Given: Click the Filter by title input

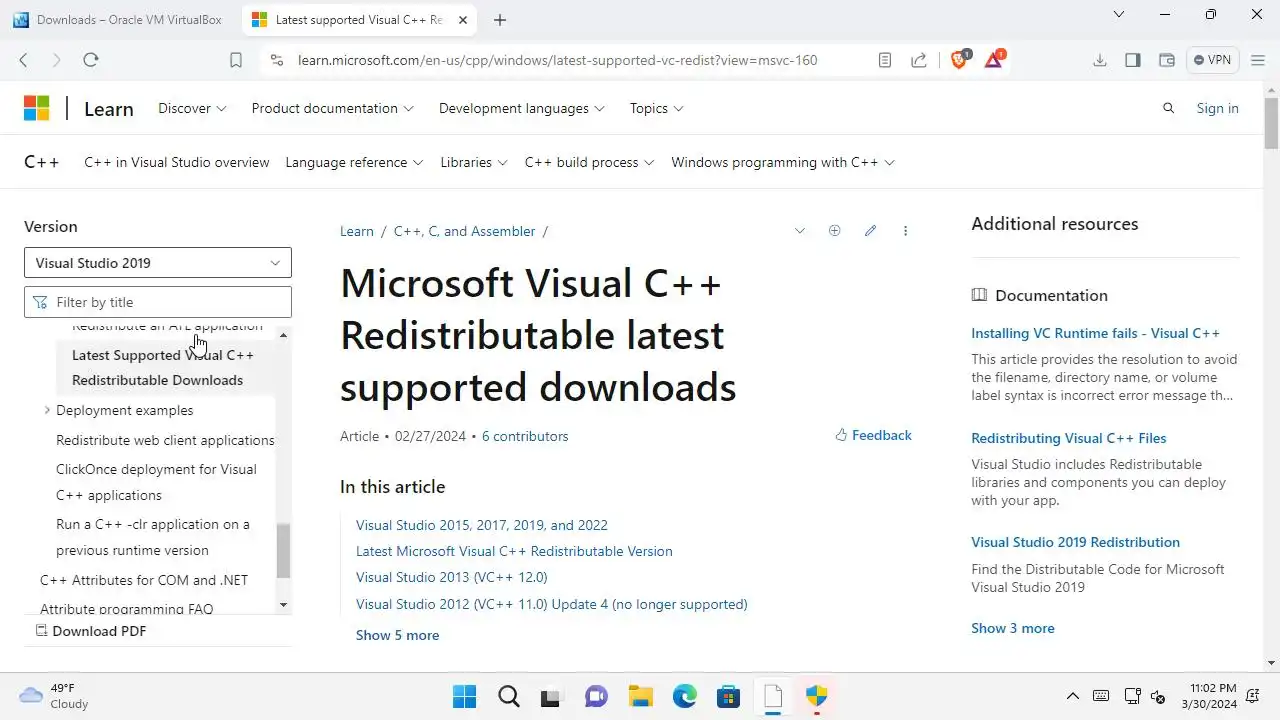Looking at the screenshot, I should click(x=158, y=302).
